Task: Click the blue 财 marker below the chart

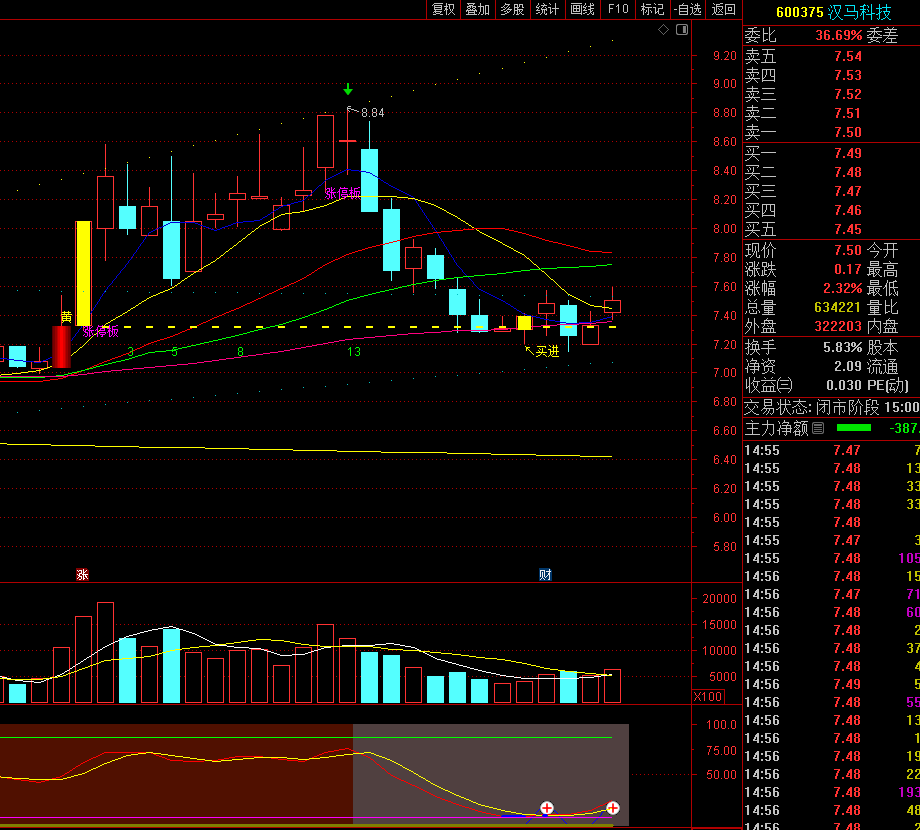Action: pyautogui.click(x=545, y=574)
